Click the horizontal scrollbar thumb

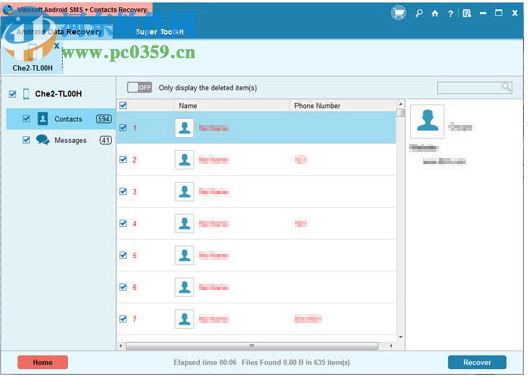pyautogui.click(x=252, y=346)
